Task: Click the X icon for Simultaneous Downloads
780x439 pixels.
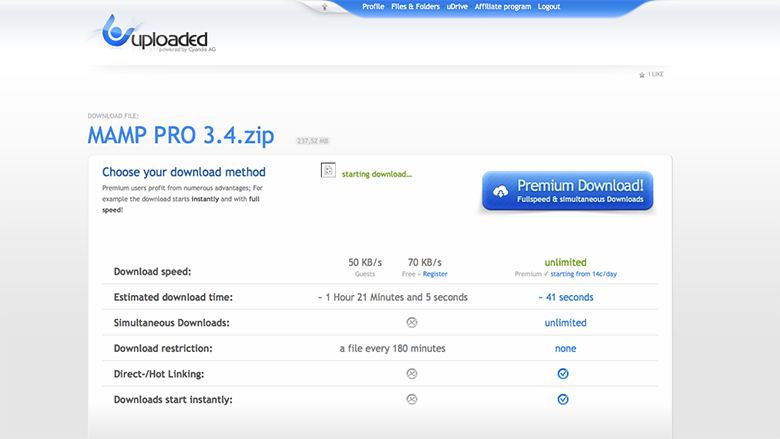Action: pos(411,323)
